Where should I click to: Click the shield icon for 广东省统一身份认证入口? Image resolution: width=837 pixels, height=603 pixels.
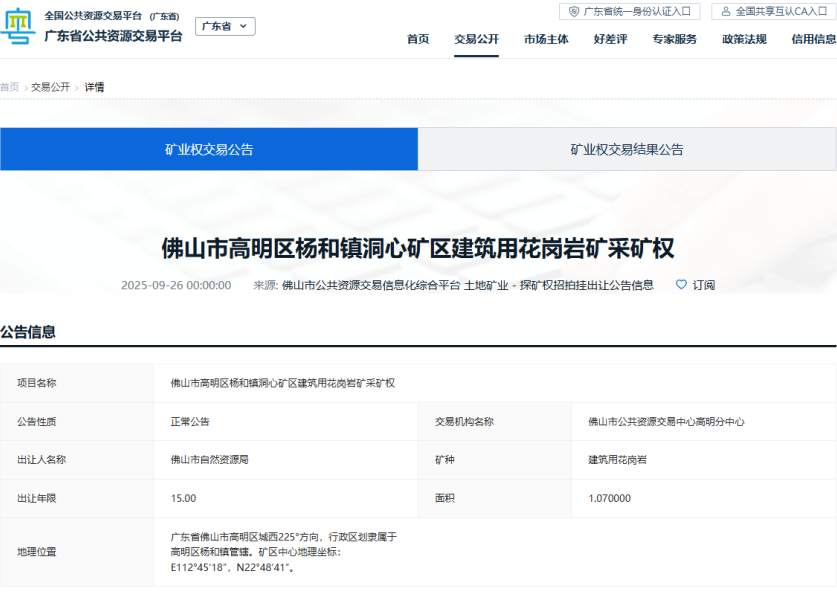(574, 12)
